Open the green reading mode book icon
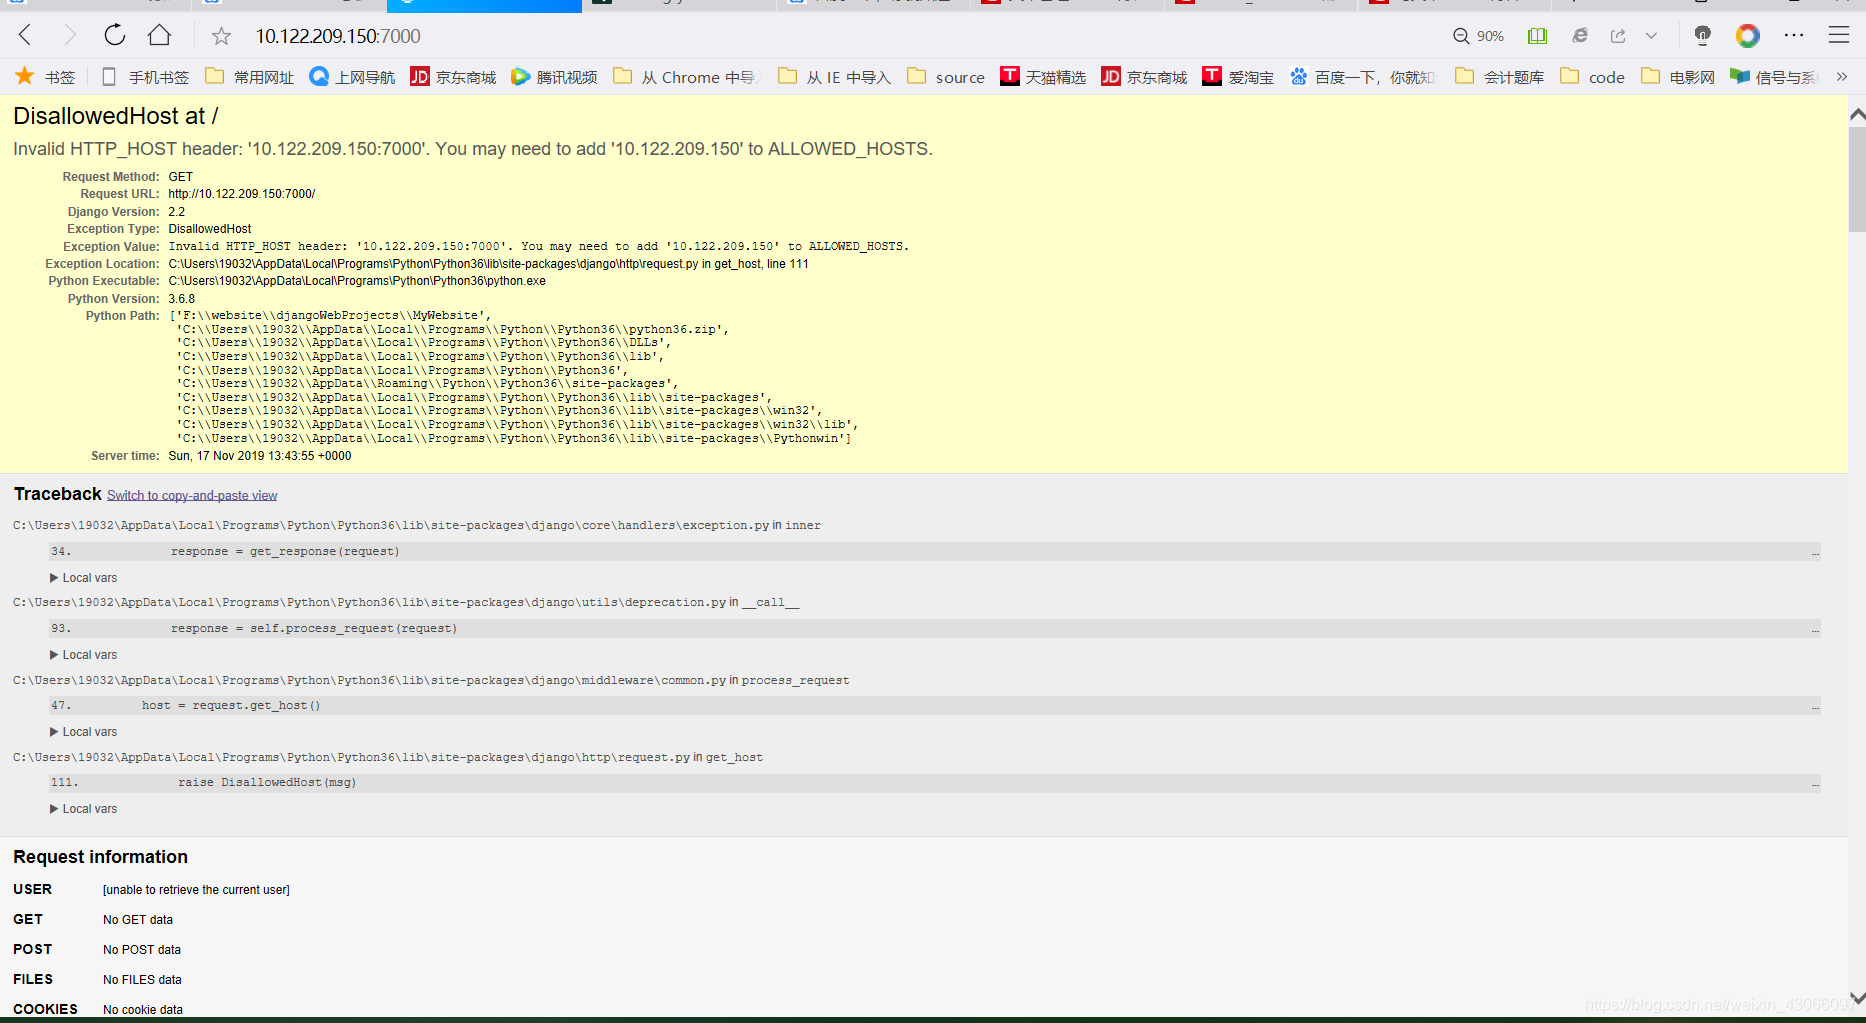Viewport: 1866px width, 1023px height. [1537, 36]
